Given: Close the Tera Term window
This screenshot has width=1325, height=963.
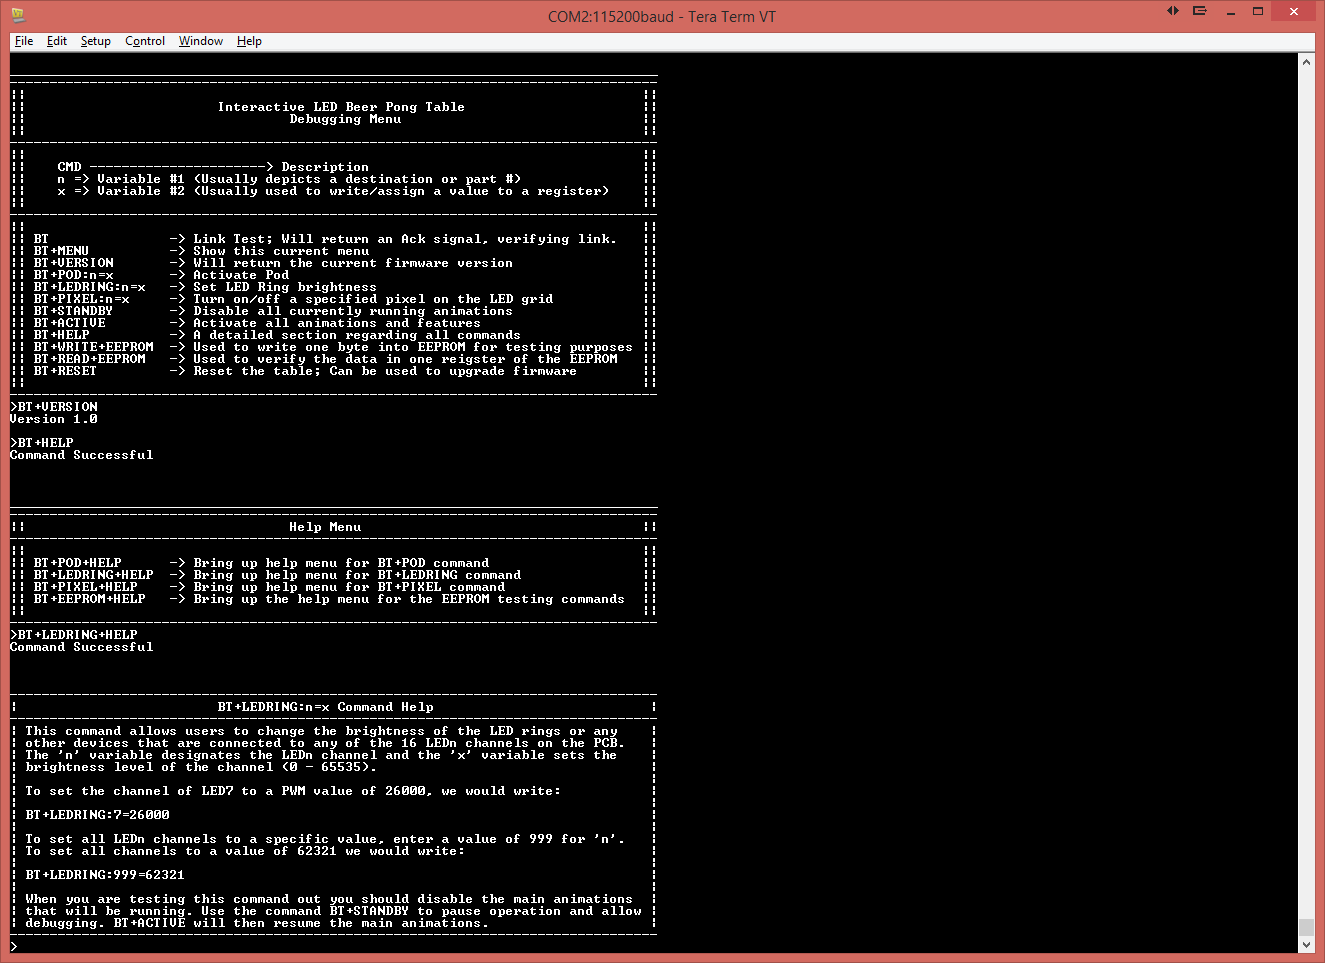Looking at the screenshot, I should (1294, 12).
